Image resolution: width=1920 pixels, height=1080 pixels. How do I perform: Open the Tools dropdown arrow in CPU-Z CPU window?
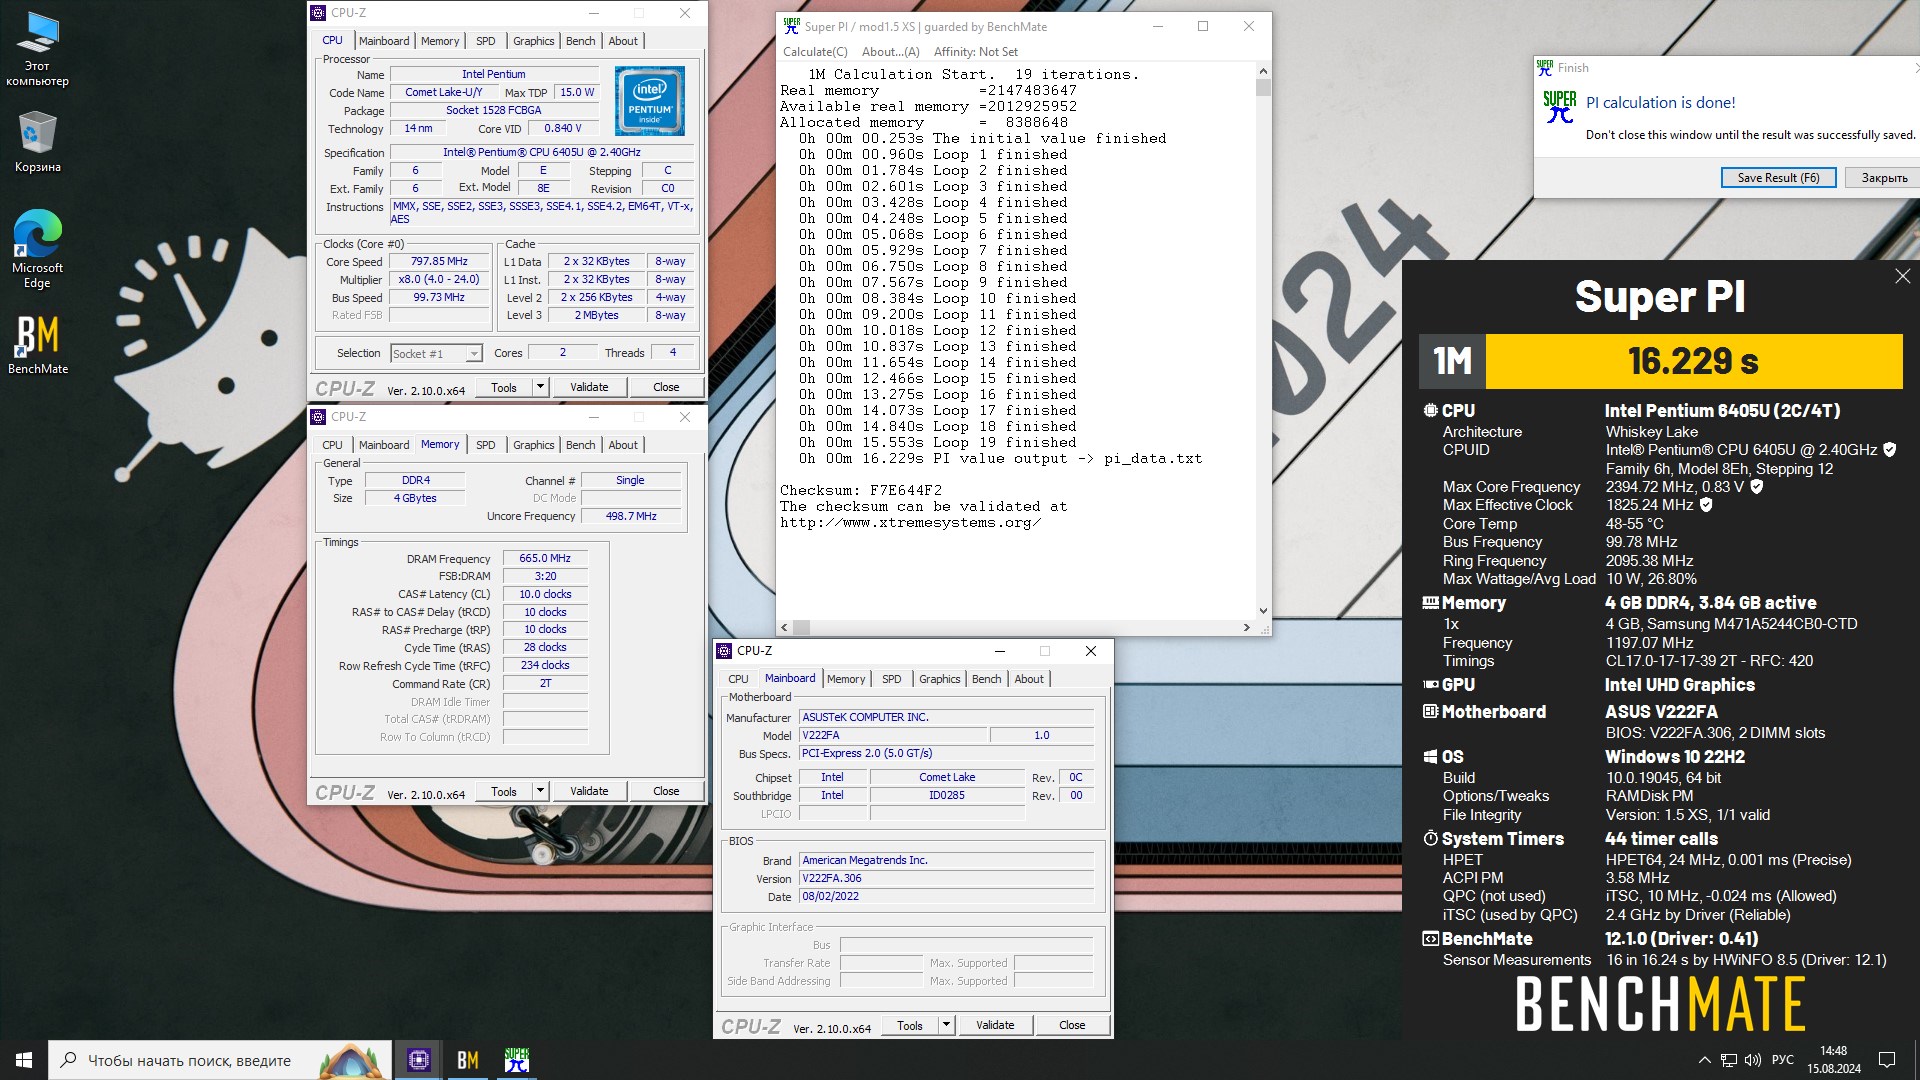540,387
